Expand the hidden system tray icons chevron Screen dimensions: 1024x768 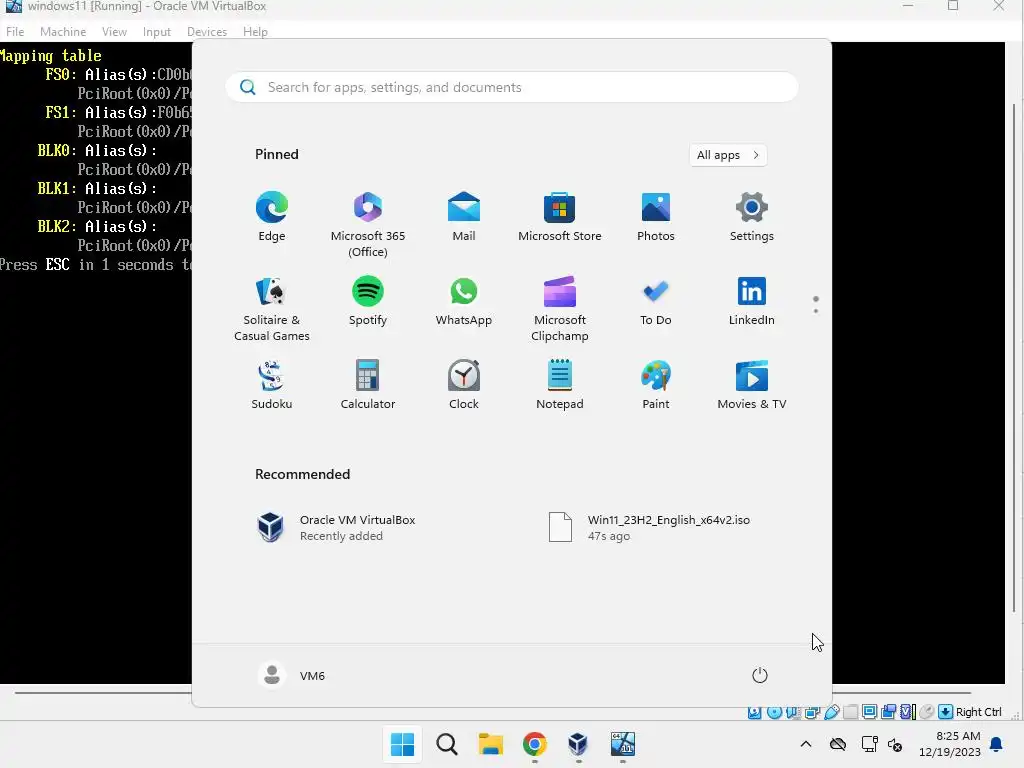(806, 744)
